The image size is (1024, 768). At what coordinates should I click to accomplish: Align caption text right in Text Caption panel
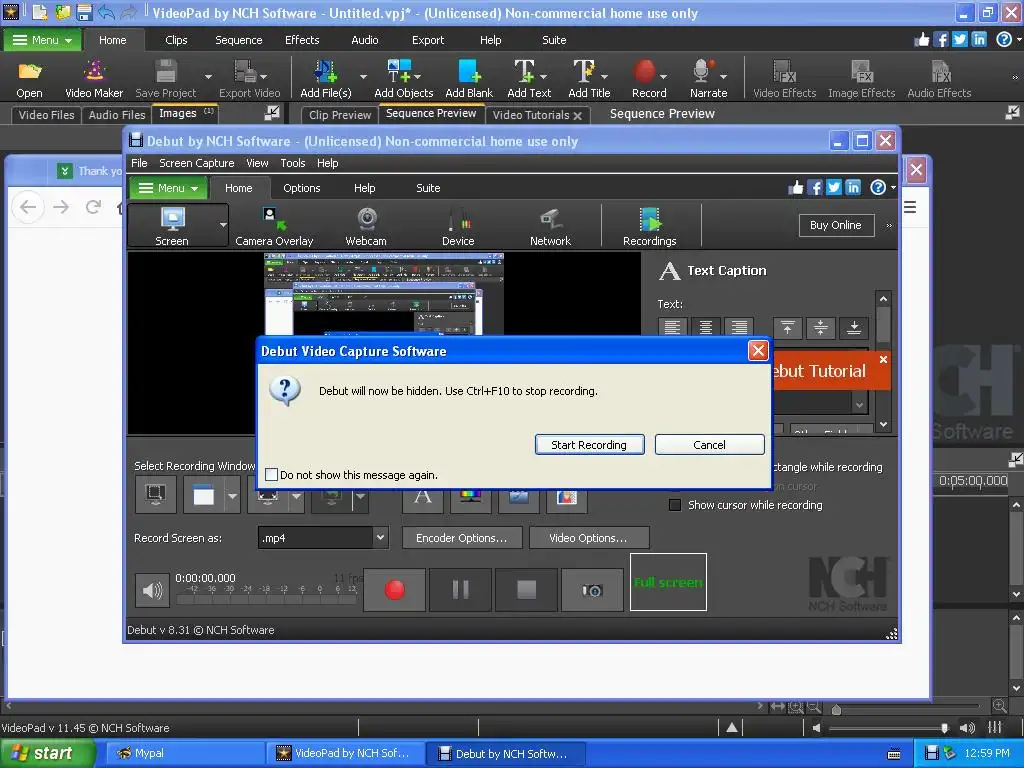[x=739, y=327]
